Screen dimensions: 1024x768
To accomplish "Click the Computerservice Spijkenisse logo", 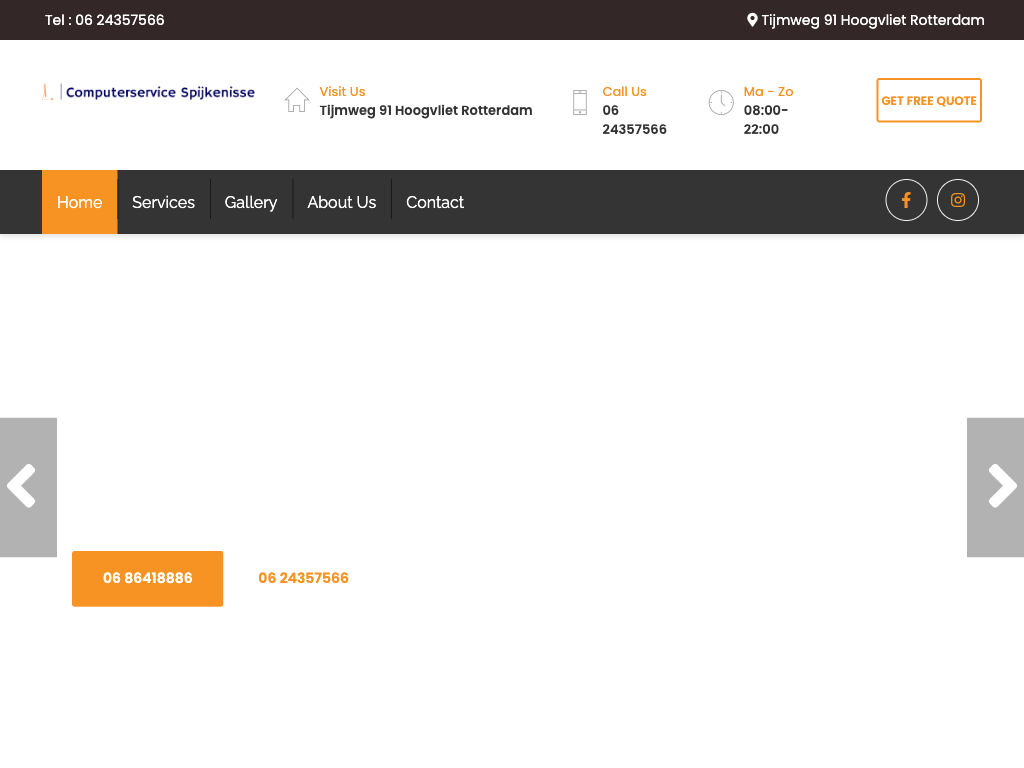I will pyautogui.click(x=149, y=92).
